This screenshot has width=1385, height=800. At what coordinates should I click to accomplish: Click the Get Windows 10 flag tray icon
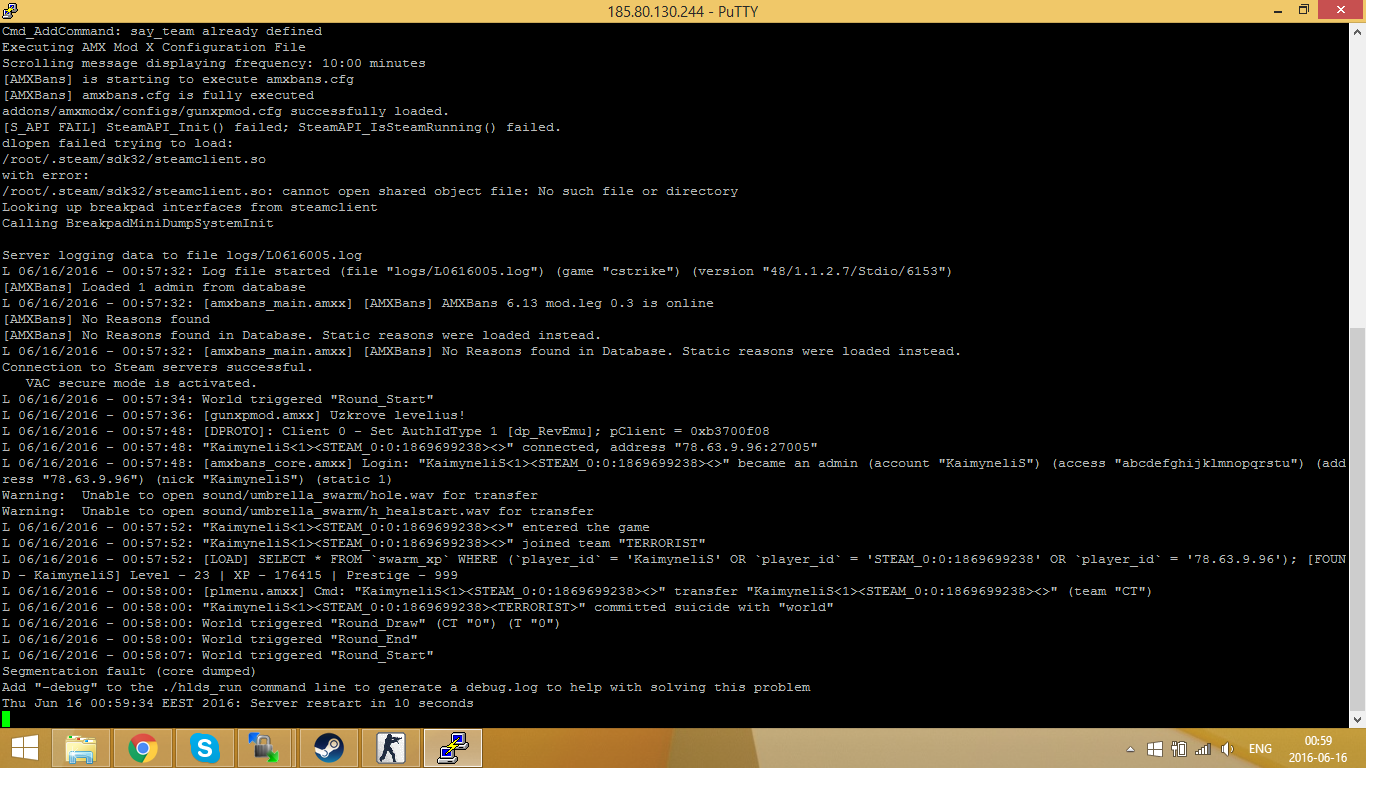pos(1154,749)
